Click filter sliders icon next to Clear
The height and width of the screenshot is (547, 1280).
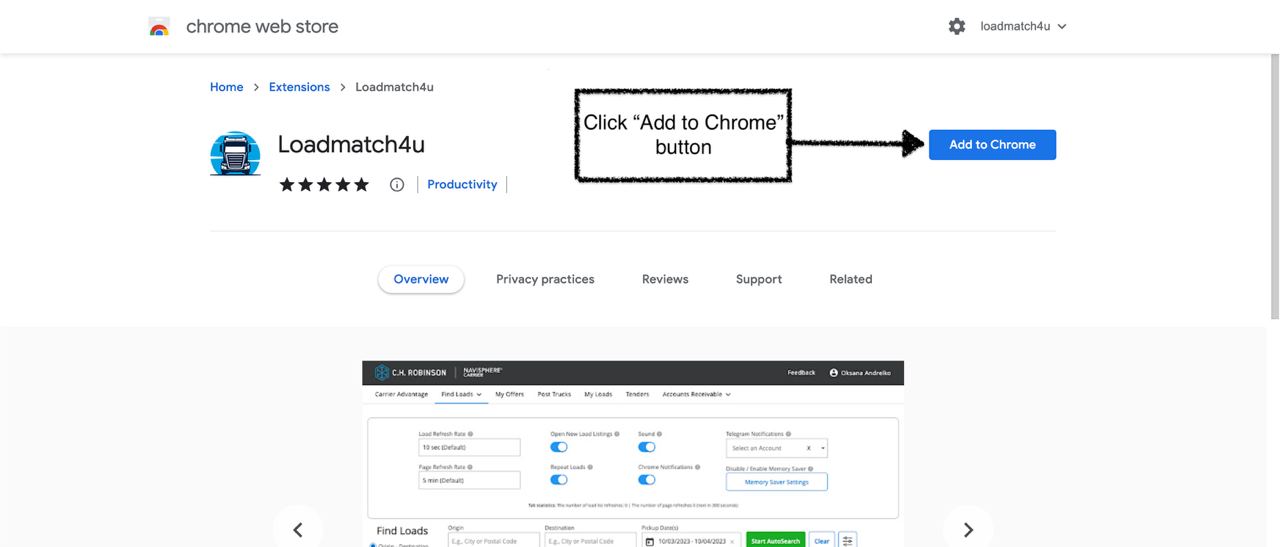848,540
